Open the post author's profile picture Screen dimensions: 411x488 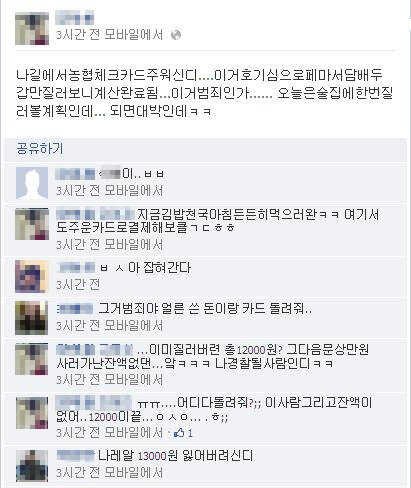click(32, 29)
